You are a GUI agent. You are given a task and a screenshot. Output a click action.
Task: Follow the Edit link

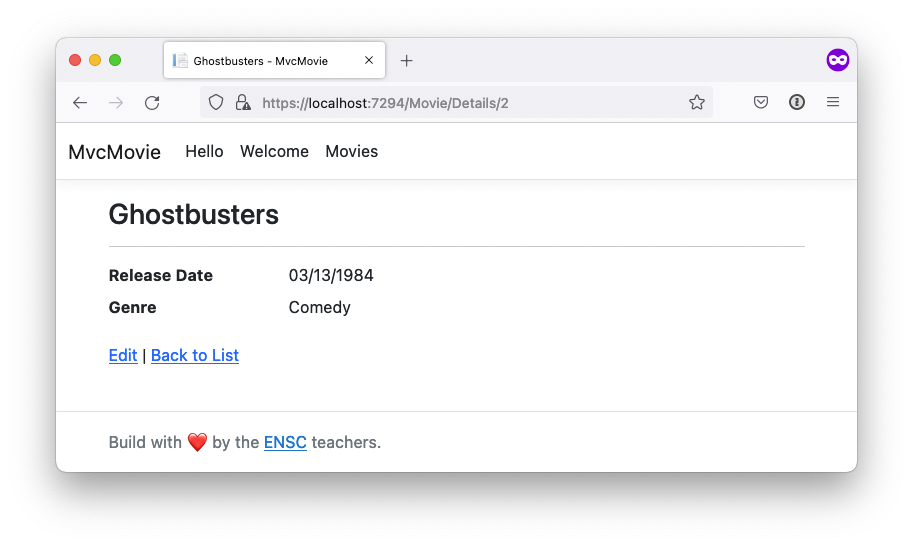[123, 355]
